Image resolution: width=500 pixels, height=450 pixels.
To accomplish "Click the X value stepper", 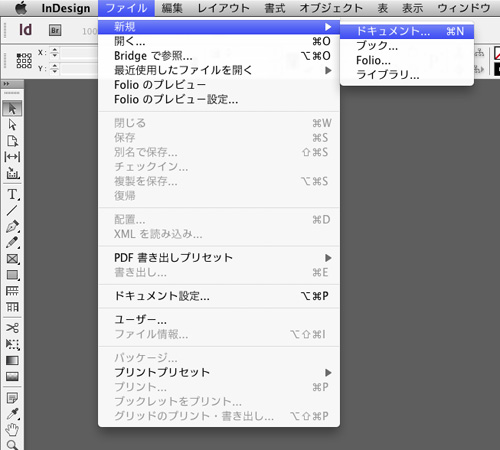I will 54,53.
